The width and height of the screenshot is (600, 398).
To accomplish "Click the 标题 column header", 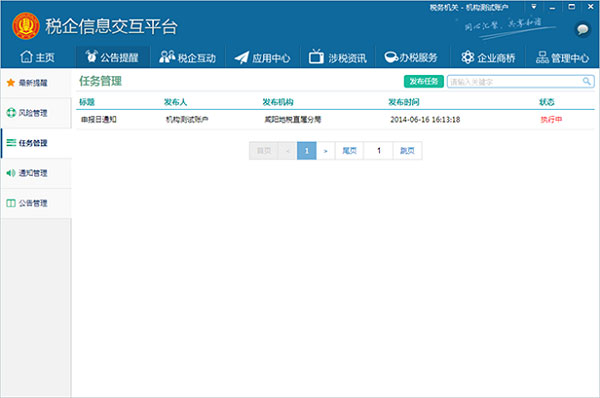I will [87, 102].
